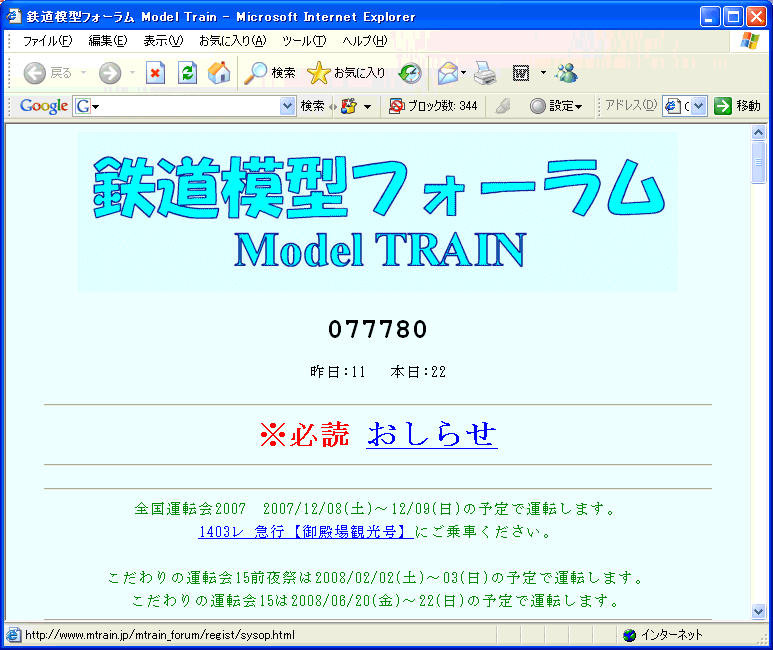
Task: Click IE icon in title bar
Action: 13,16
